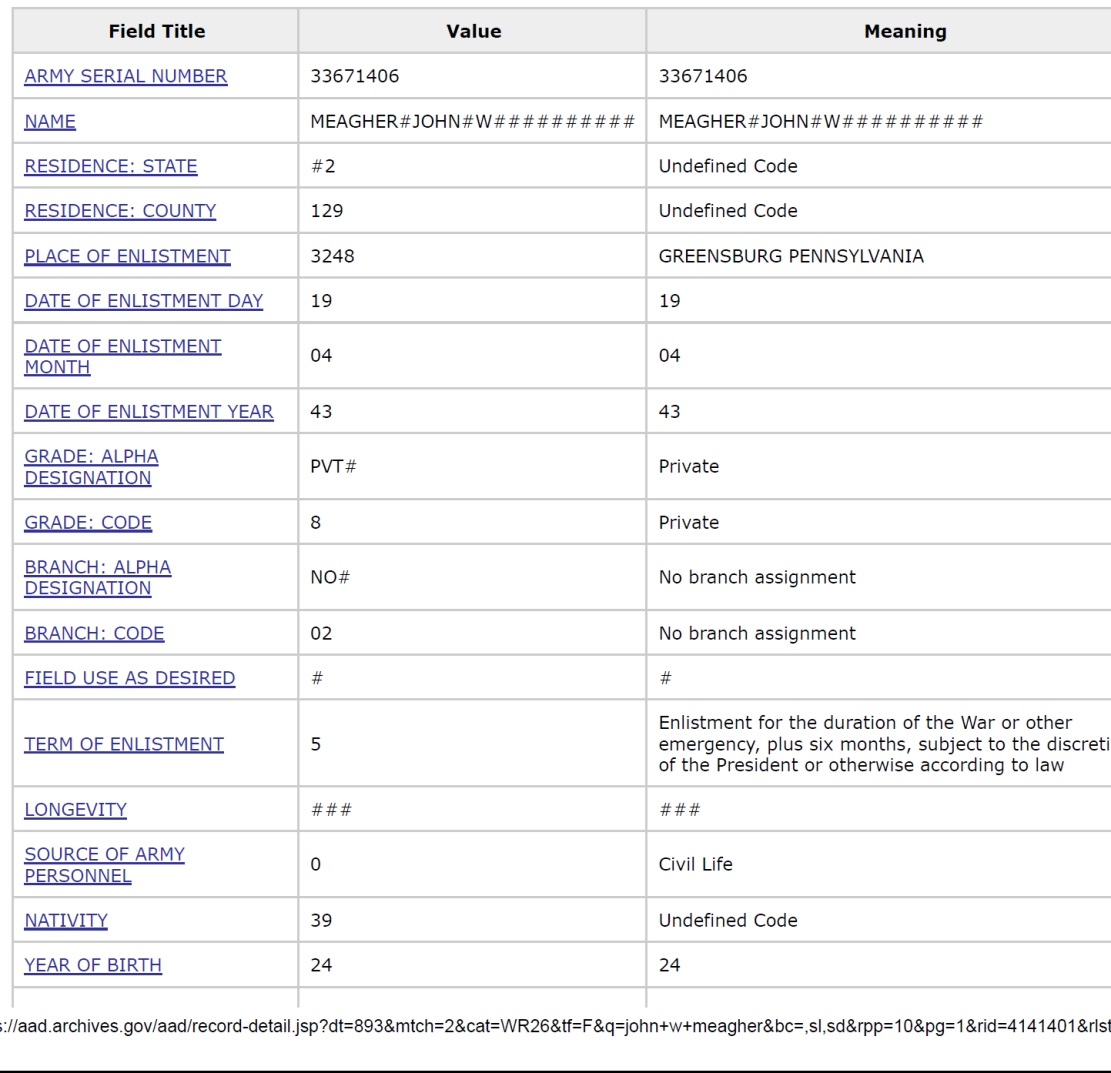Click the NAME field title link

point(50,121)
